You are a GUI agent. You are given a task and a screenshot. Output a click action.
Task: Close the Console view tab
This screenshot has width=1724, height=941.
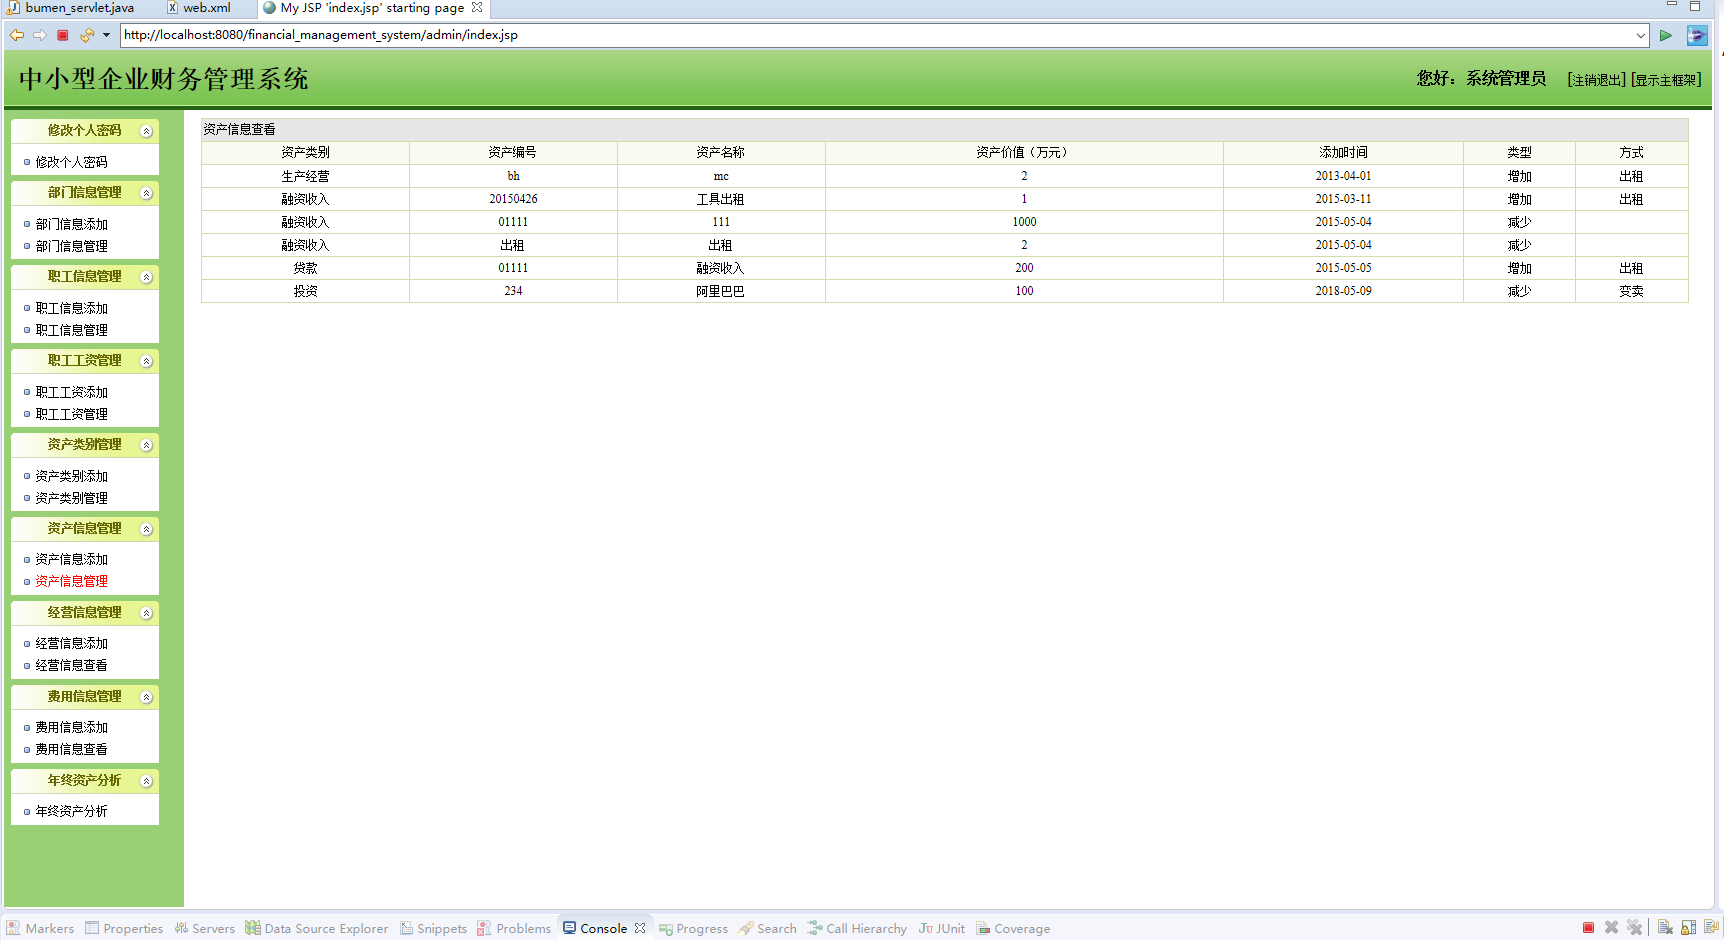coord(640,928)
